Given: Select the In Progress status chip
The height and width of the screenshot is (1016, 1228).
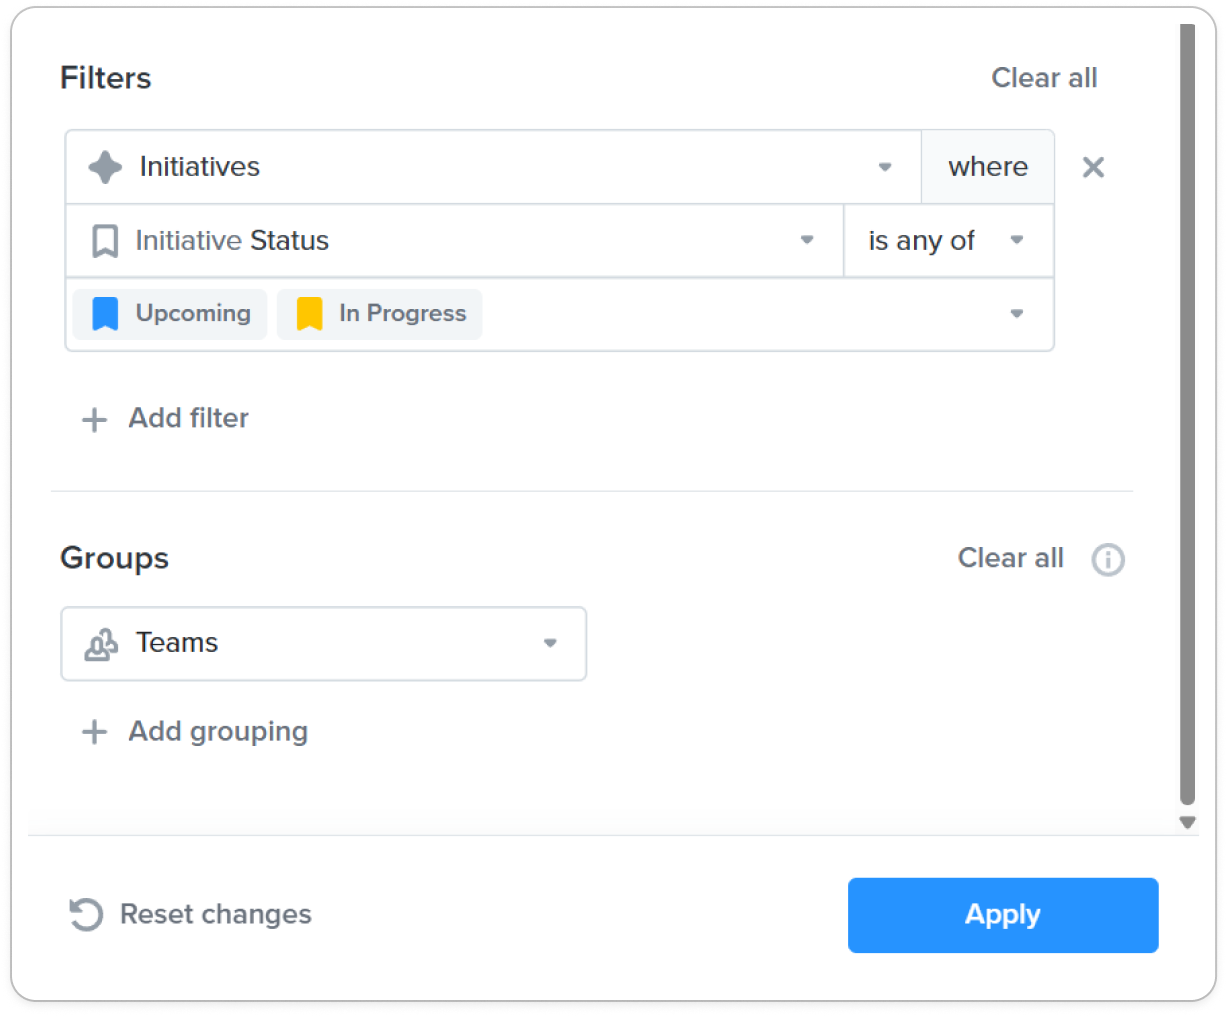Looking at the screenshot, I should [379, 314].
